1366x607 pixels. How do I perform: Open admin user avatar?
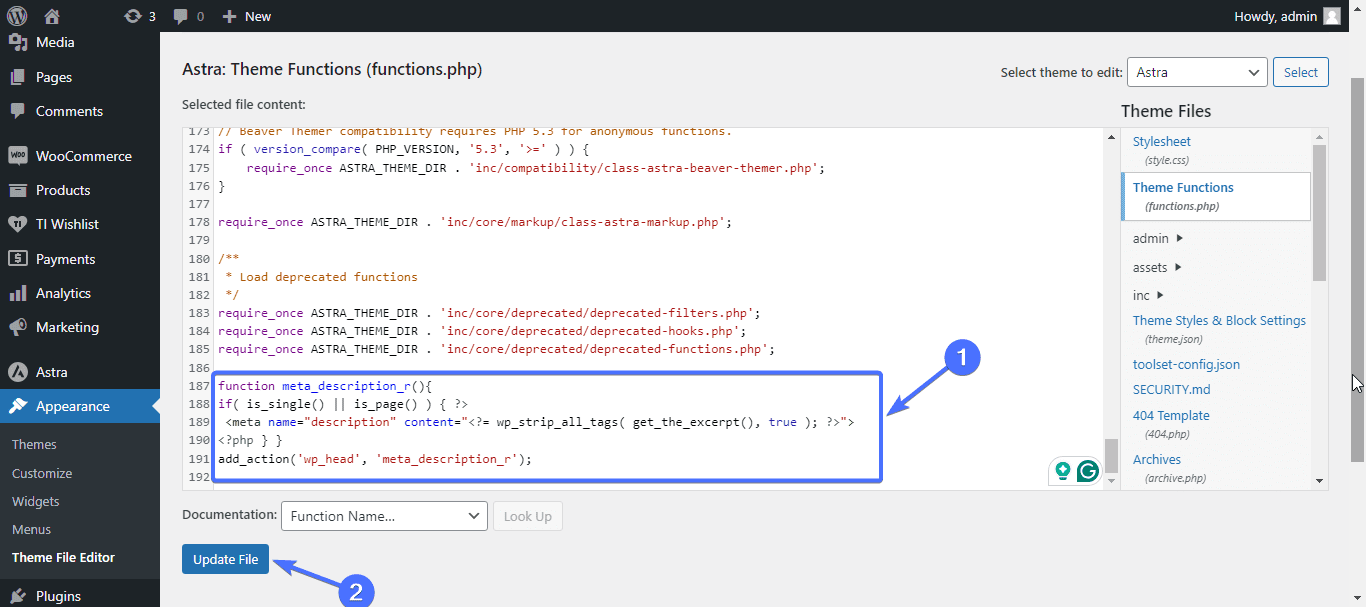click(1332, 16)
